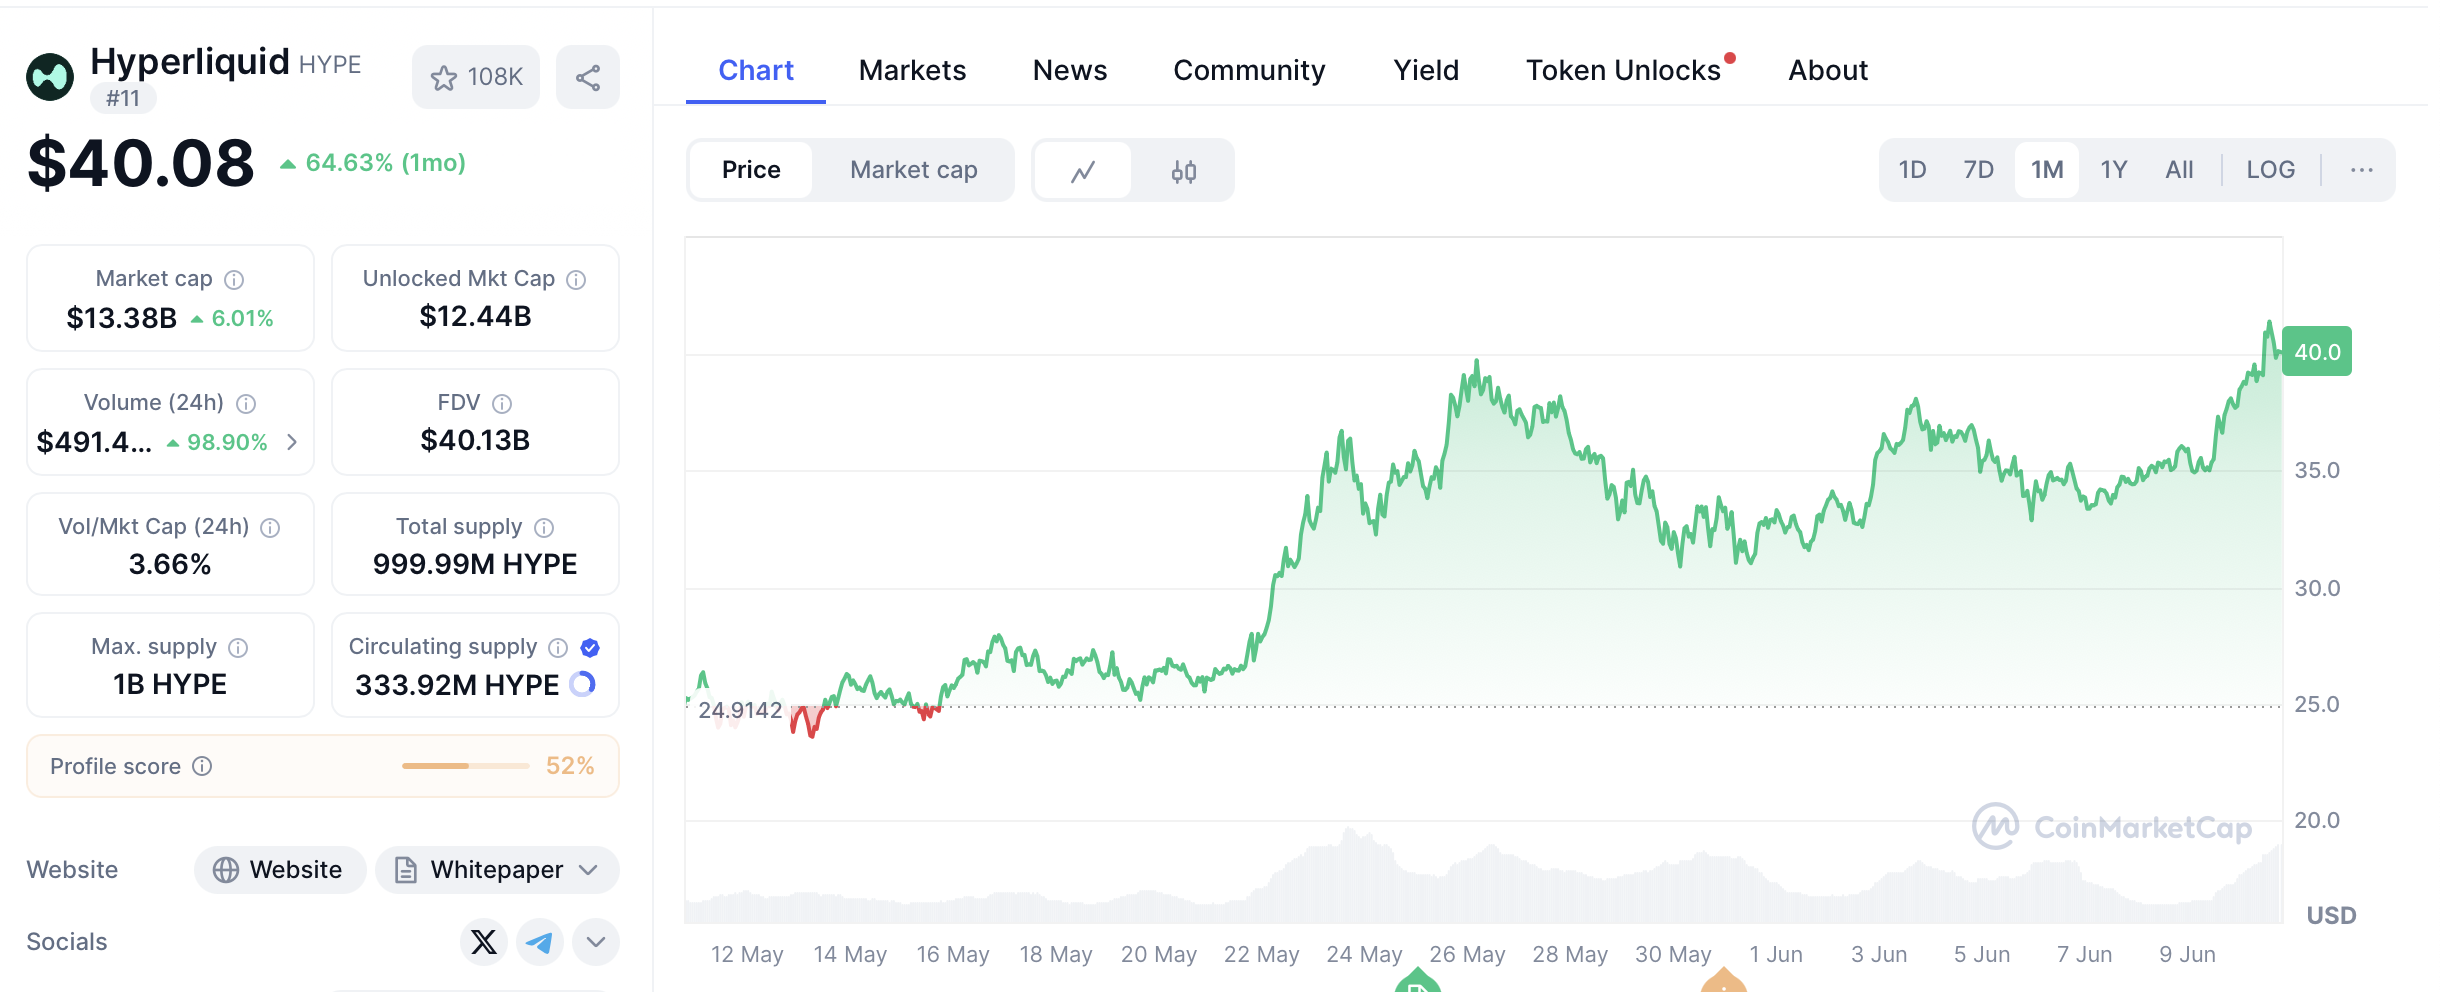Screen dimensions: 2440x992
Task: Set chart range to 7D
Action: [1978, 170]
